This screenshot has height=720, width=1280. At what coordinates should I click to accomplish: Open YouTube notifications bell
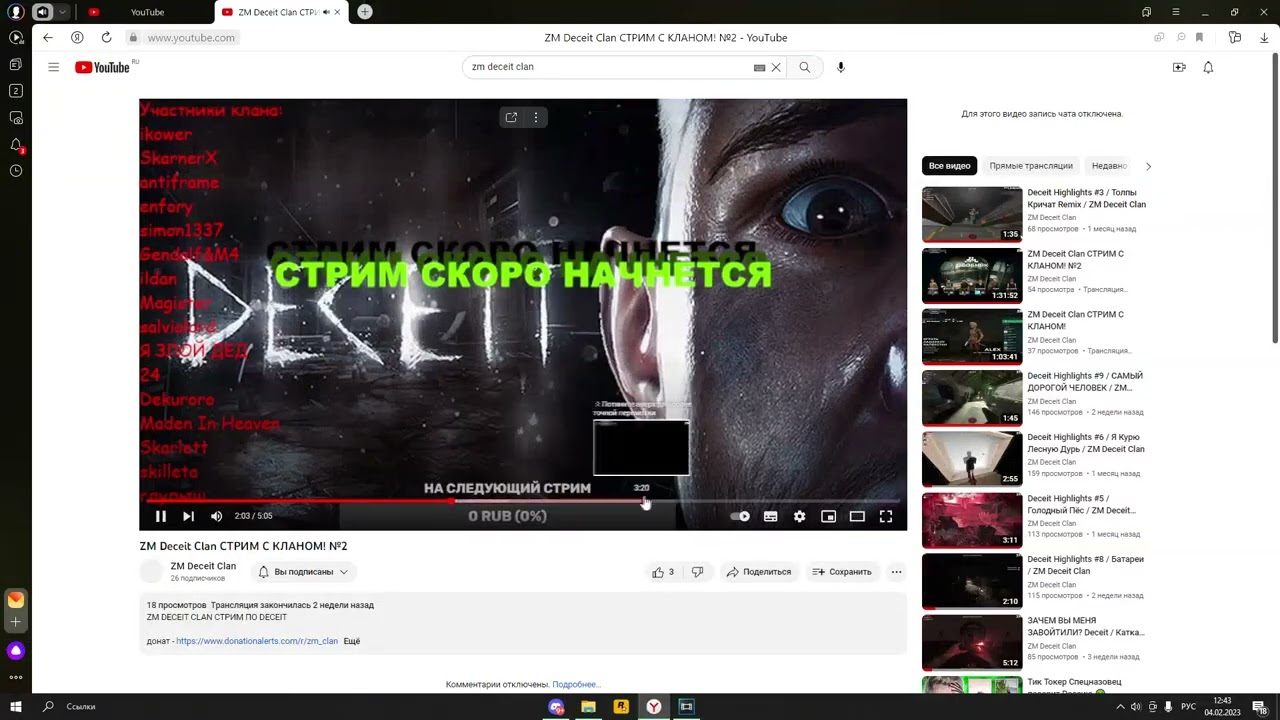click(1208, 67)
